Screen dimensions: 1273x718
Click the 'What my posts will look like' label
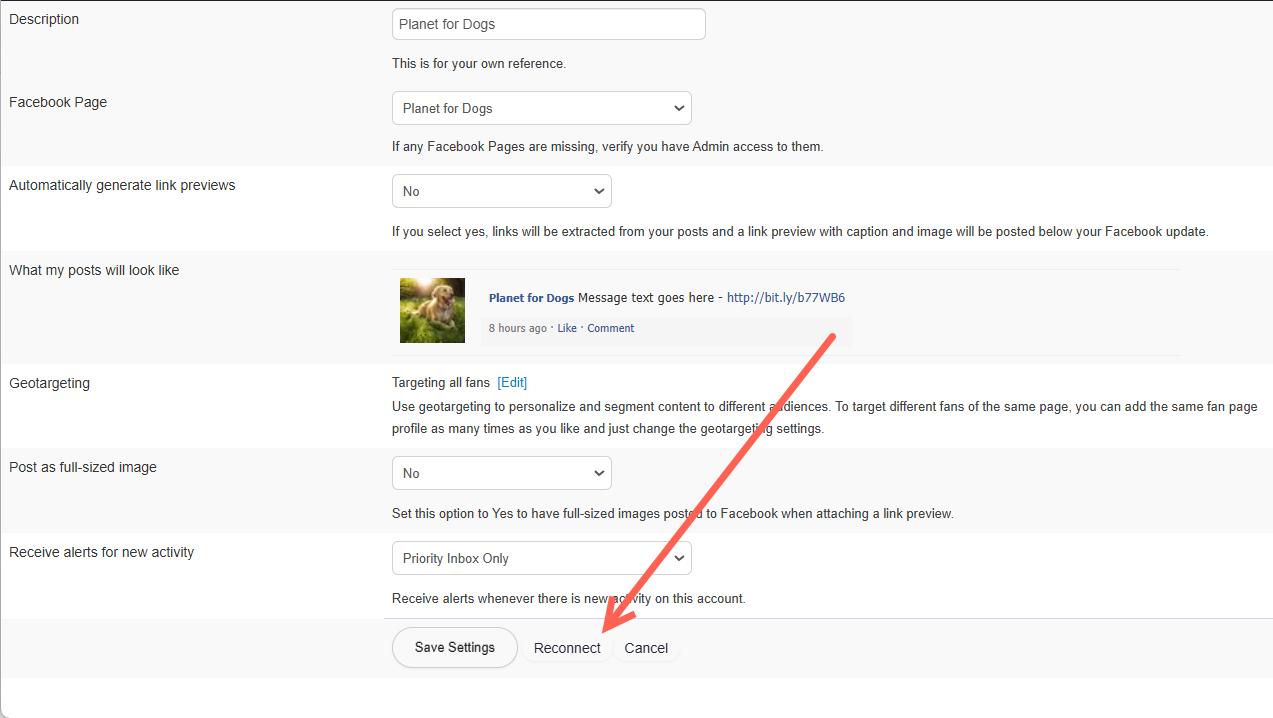(x=94, y=270)
